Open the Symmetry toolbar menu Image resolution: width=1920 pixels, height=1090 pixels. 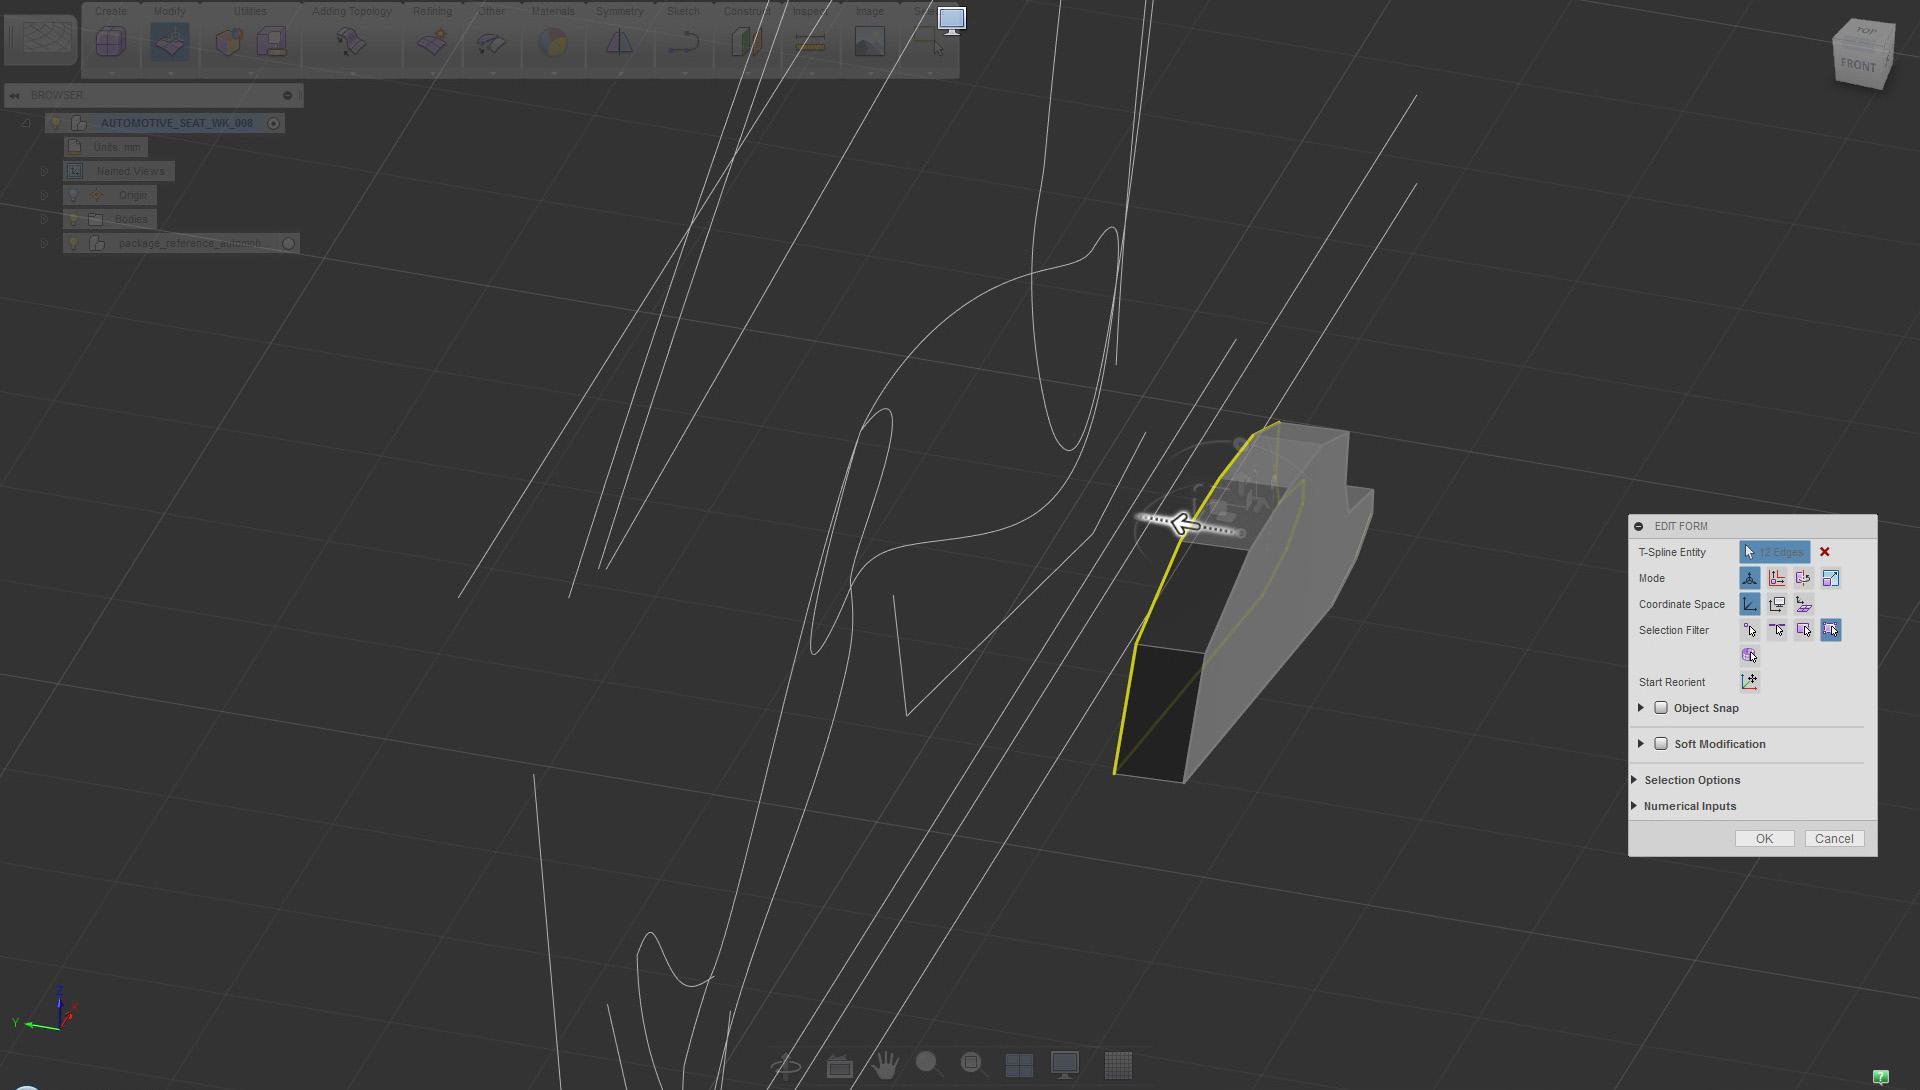click(619, 12)
